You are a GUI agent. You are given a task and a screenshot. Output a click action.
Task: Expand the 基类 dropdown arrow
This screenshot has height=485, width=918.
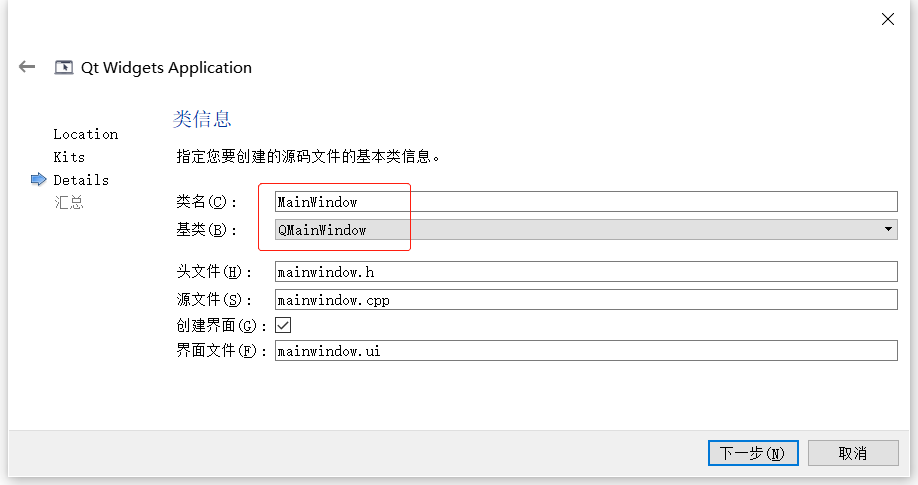[889, 230]
